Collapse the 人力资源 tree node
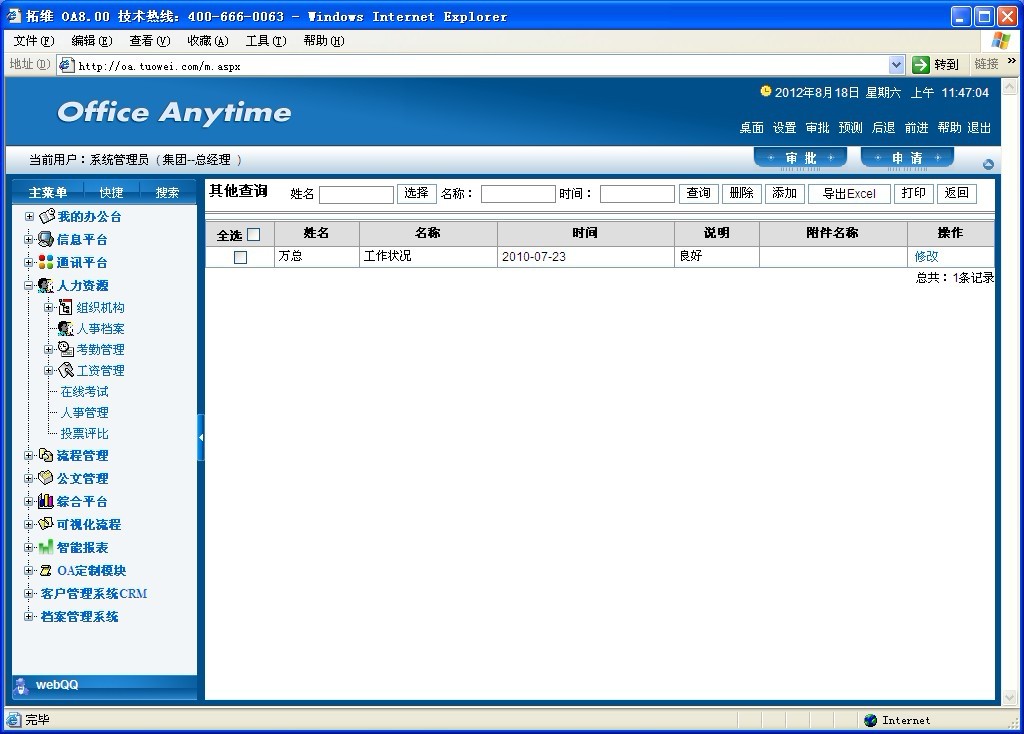Screen dimensions: 1024x734 29,286
